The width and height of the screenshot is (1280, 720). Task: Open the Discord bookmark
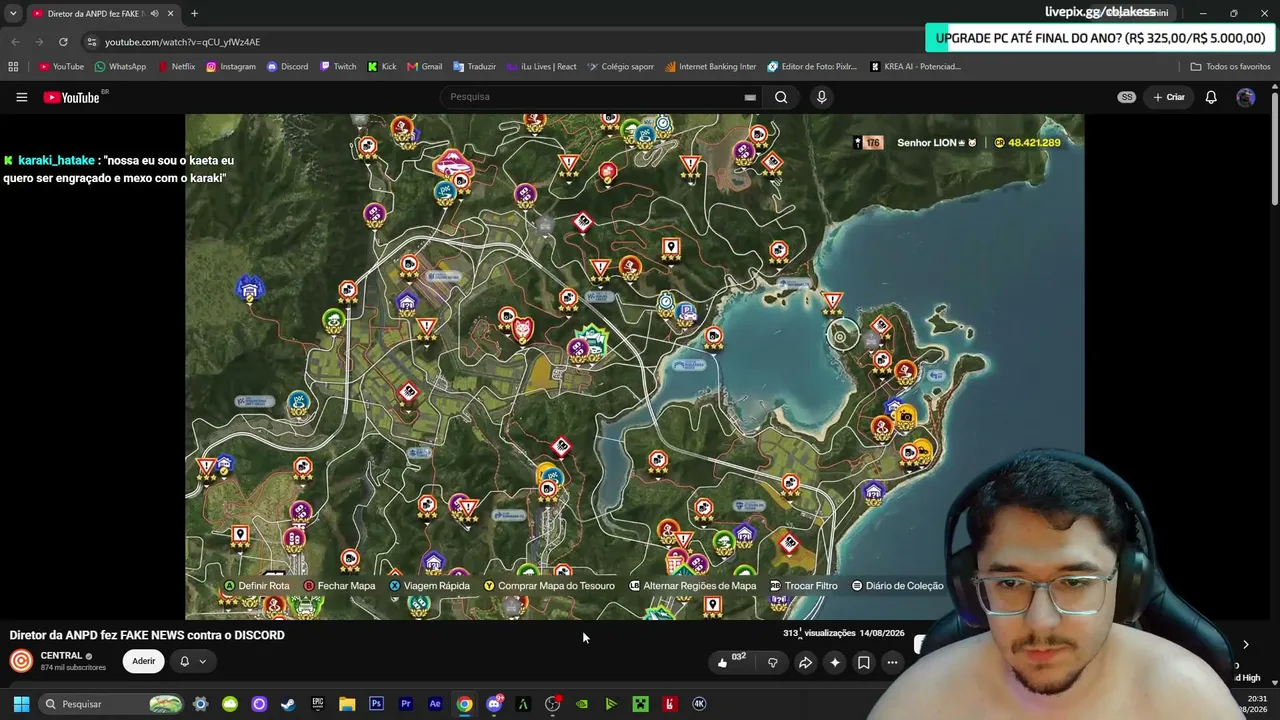288,67
